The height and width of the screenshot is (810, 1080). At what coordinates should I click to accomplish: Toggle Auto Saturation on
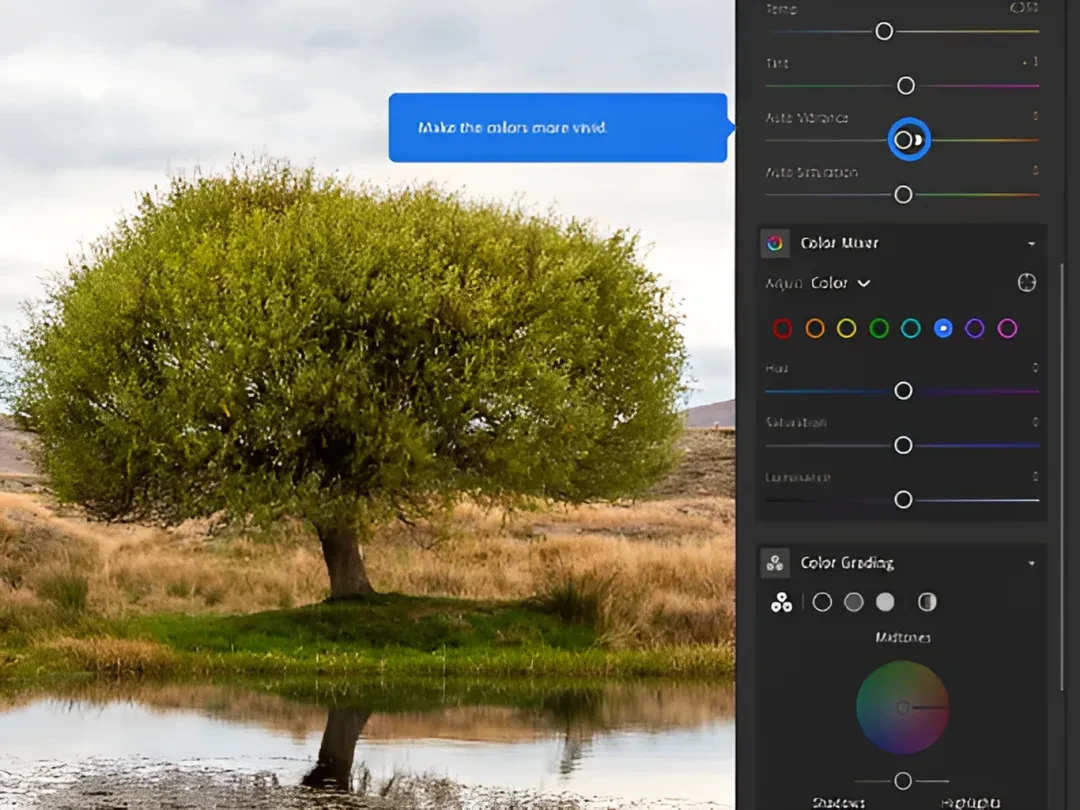[x=903, y=193]
